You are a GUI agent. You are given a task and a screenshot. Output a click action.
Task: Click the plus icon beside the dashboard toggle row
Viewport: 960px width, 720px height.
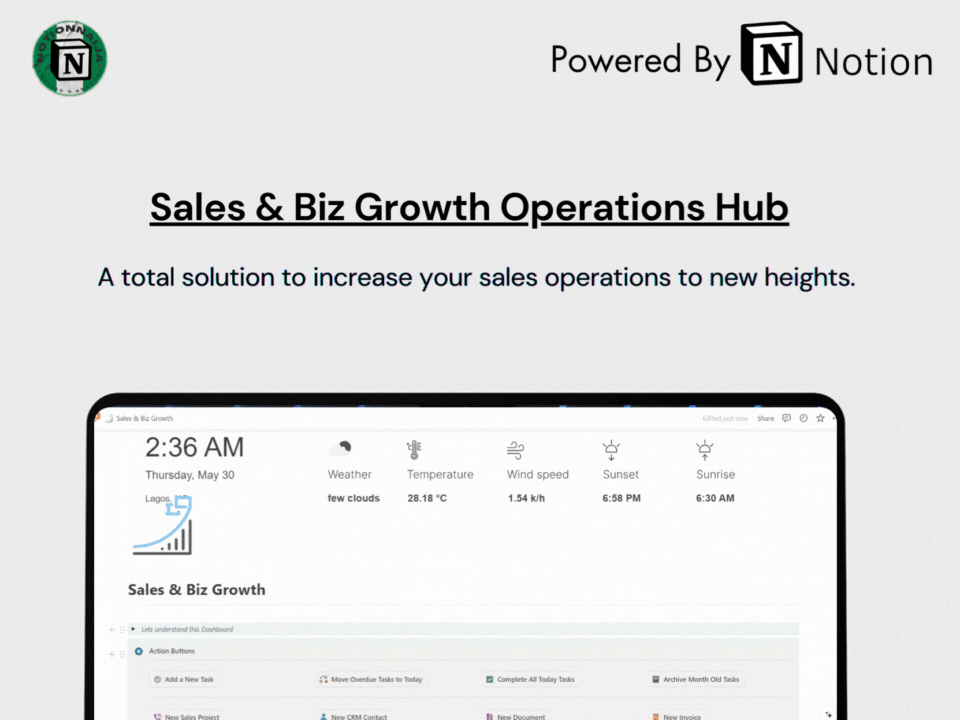click(111, 629)
